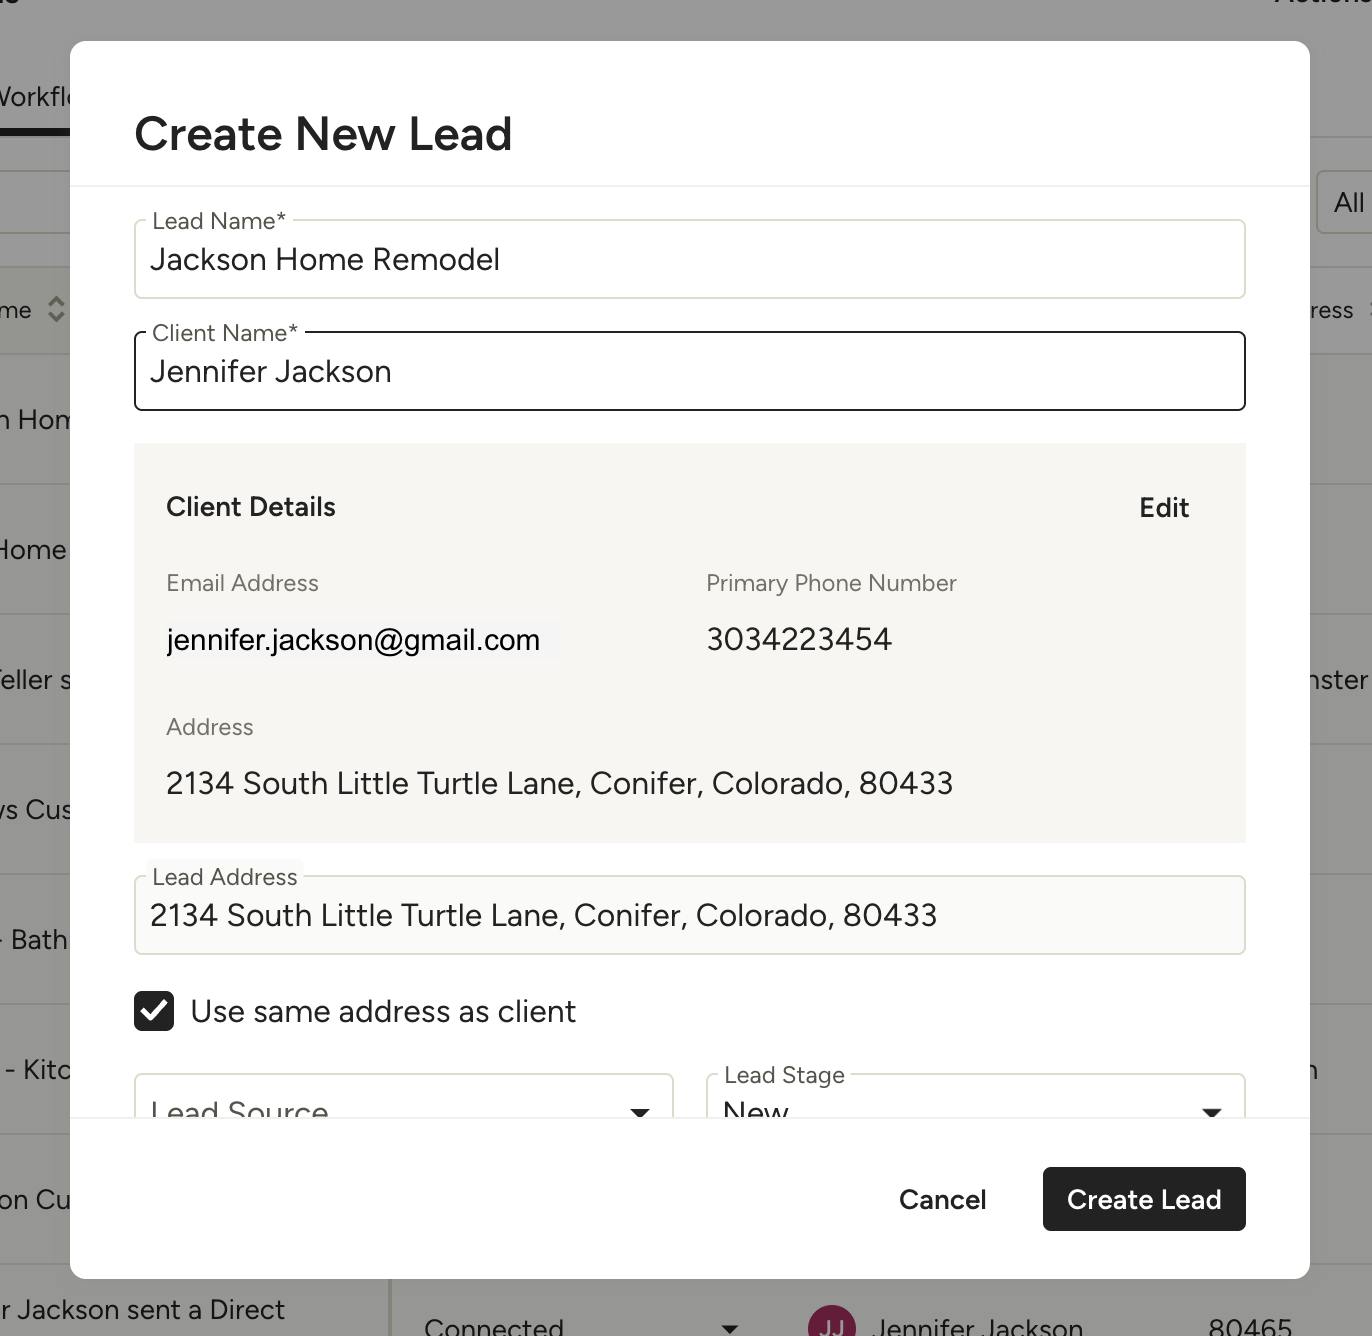Screen dimensions: 1372x1336
Task: Toggle the 'Use same address as client' checkbox
Action: click(154, 1011)
